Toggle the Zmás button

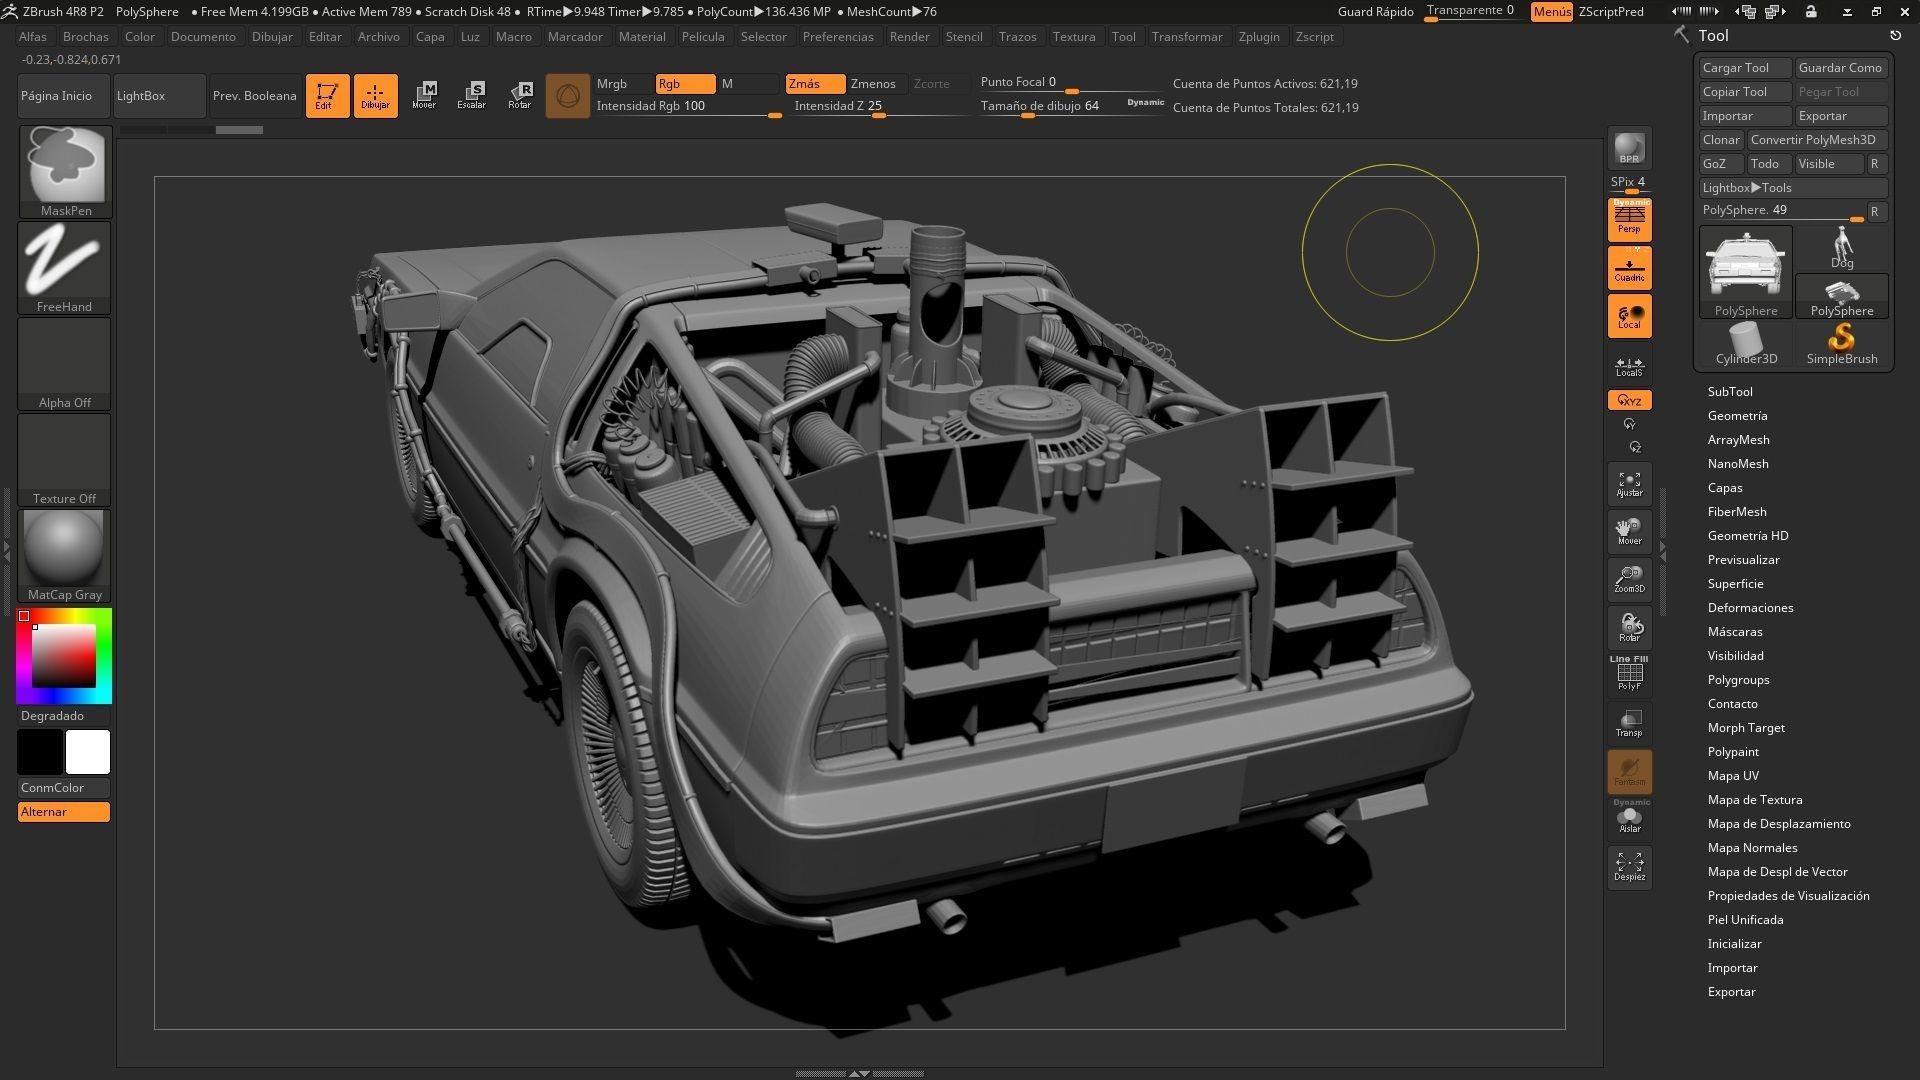pyautogui.click(x=815, y=84)
